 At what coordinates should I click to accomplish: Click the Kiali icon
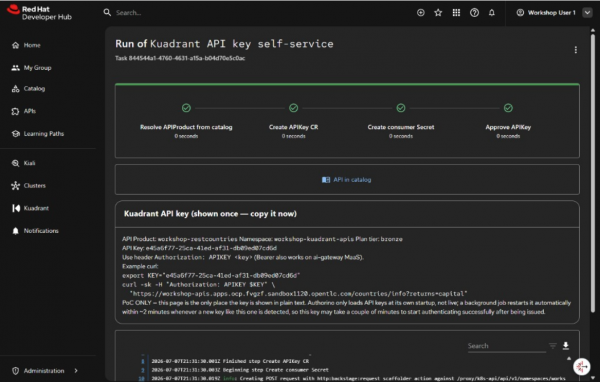click(15, 163)
